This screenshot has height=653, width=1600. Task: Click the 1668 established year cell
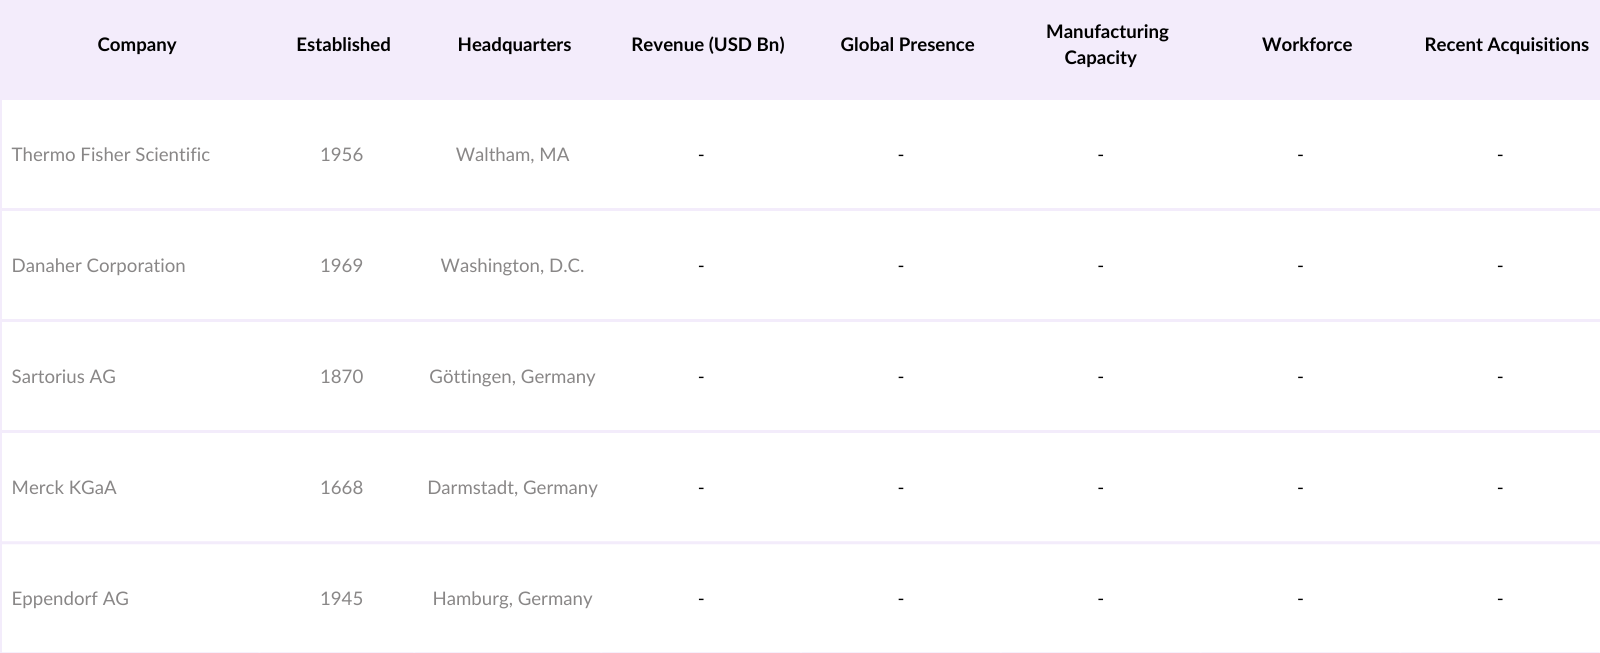click(341, 488)
